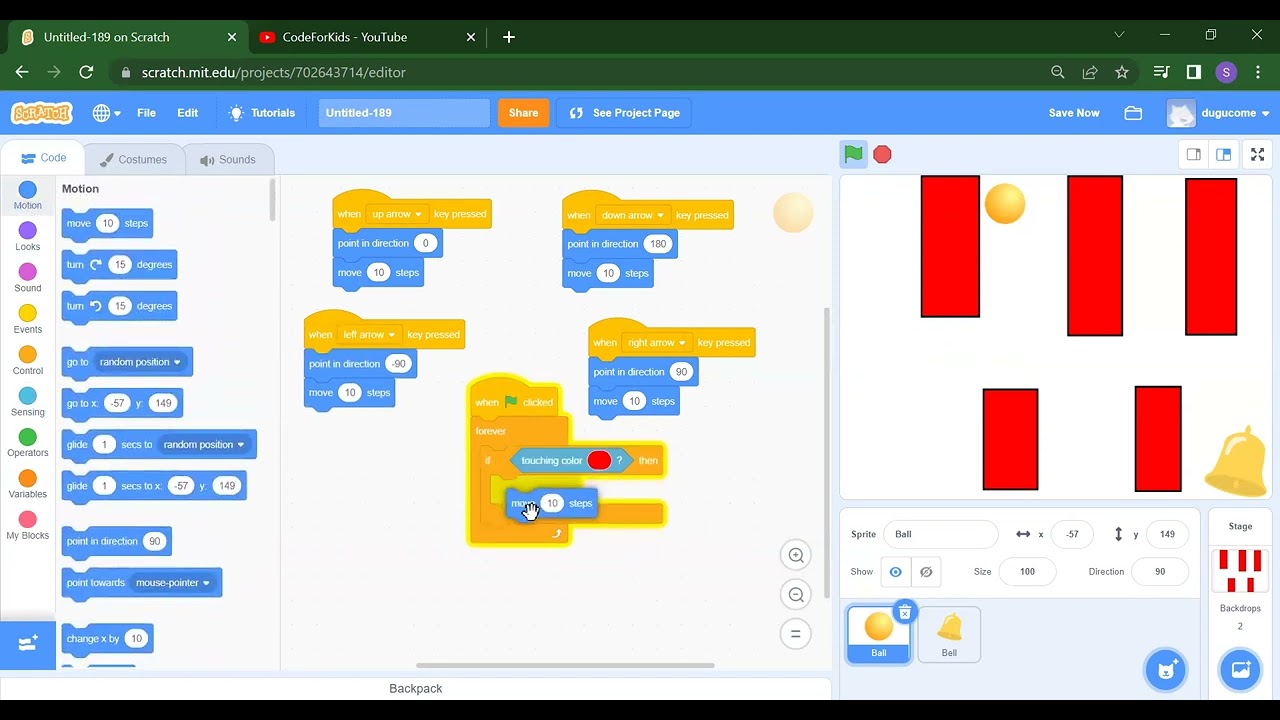Open the up arrow key dropdown
Image resolution: width=1280 pixels, height=720 pixels.
click(x=396, y=214)
